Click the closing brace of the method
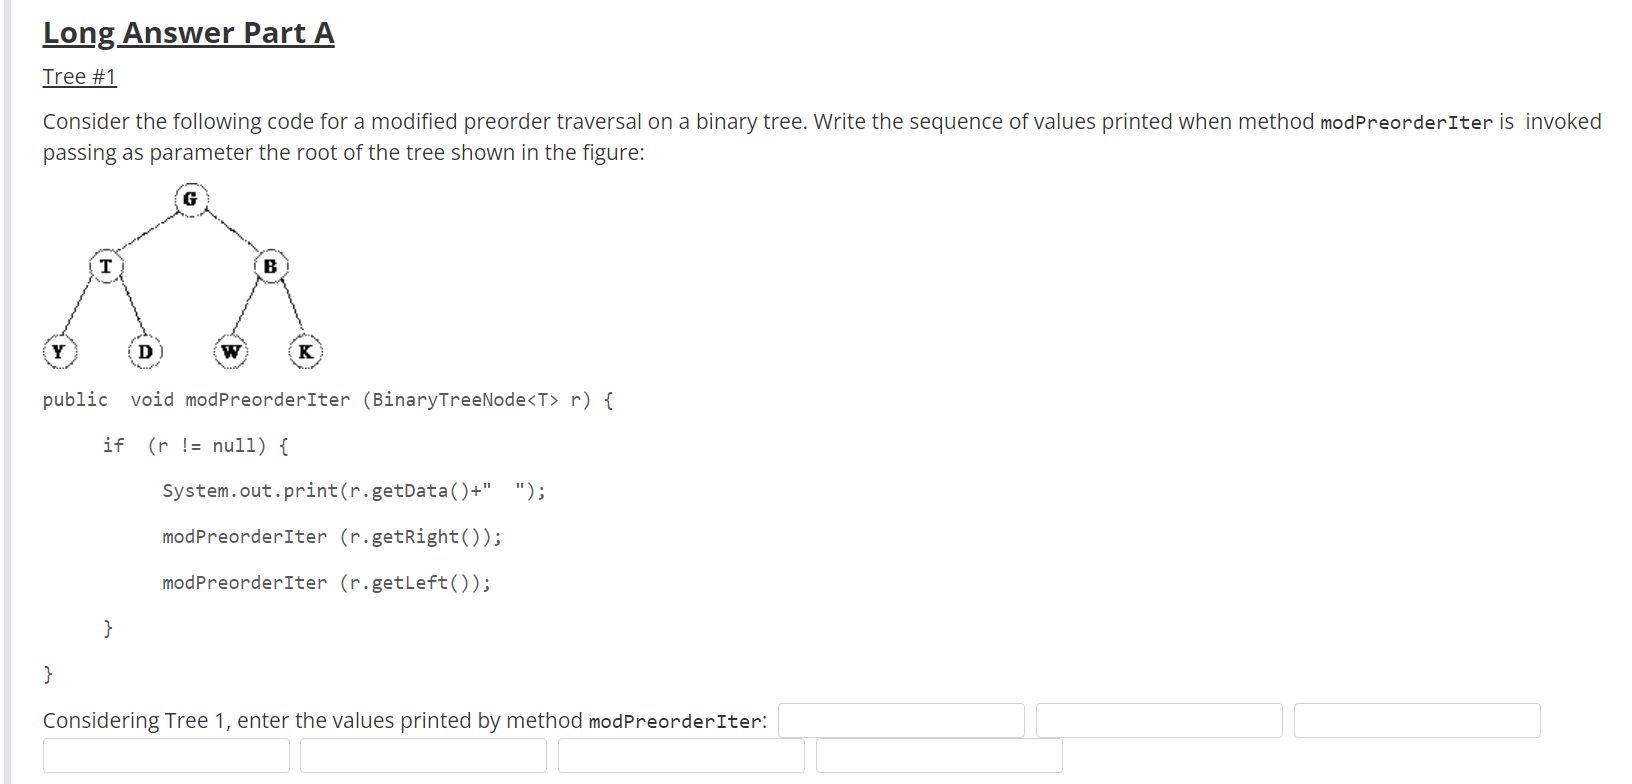This screenshot has height=784, width=1632. [x=47, y=673]
